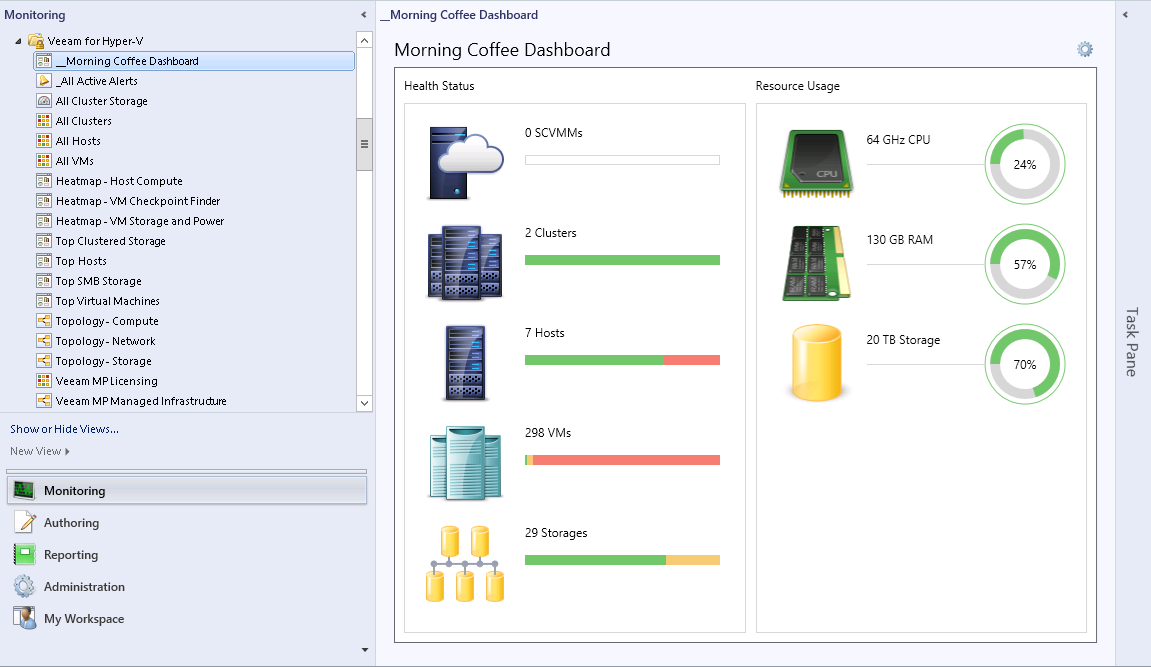Open the Topology - Storage view
The height and width of the screenshot is (667, 1151).
pos(104,361)
